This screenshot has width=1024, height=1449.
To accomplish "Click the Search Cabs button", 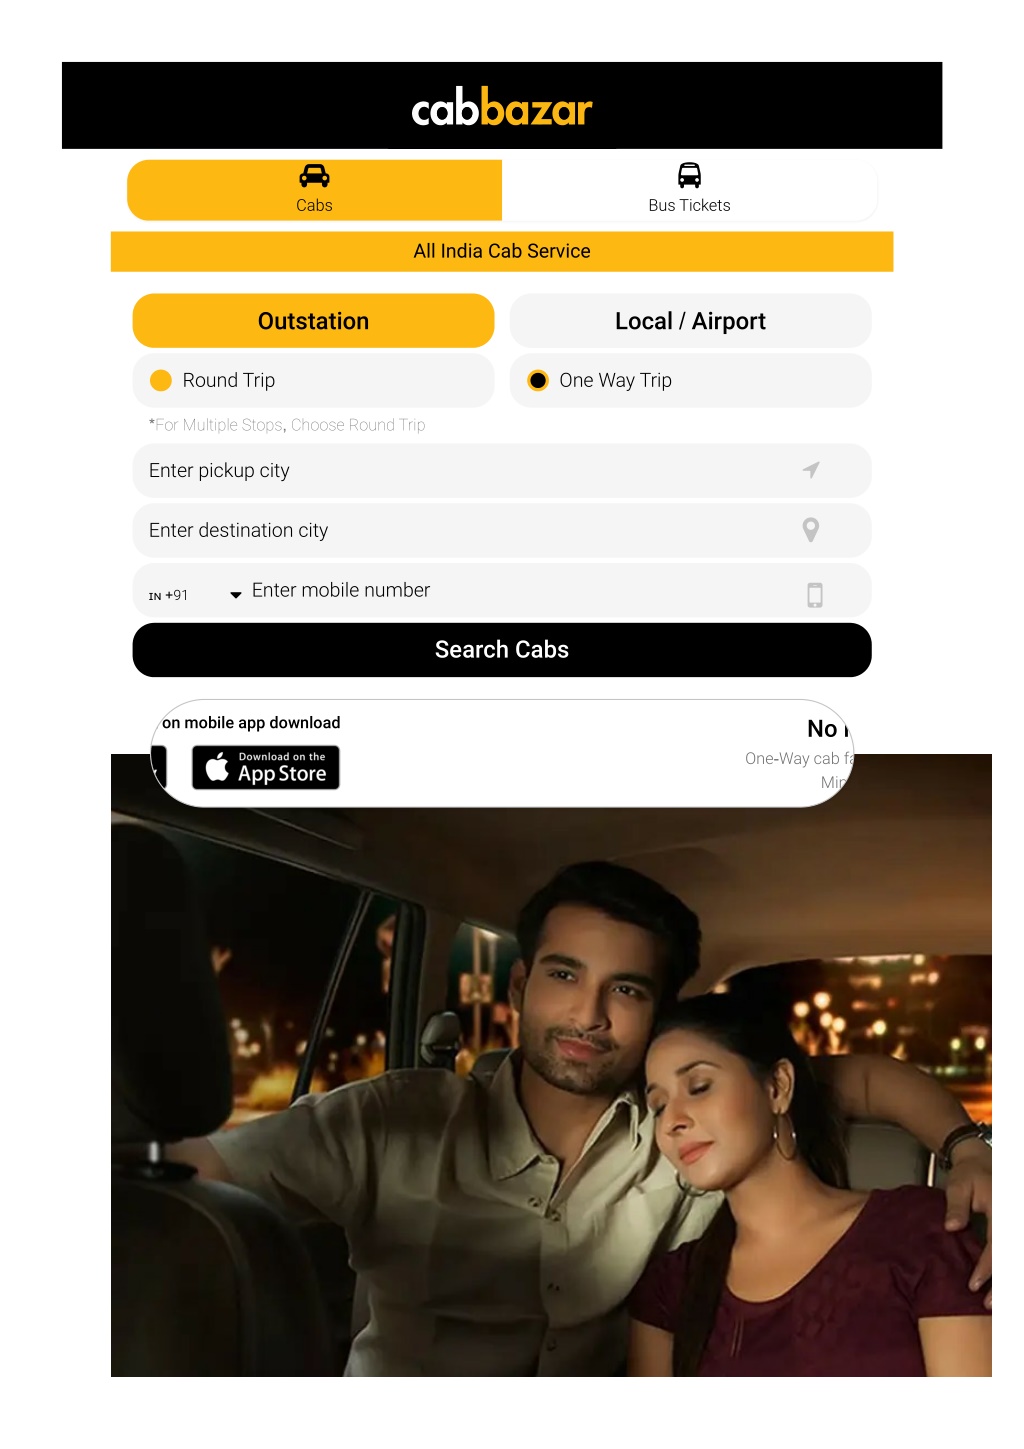I will [502, 650].
